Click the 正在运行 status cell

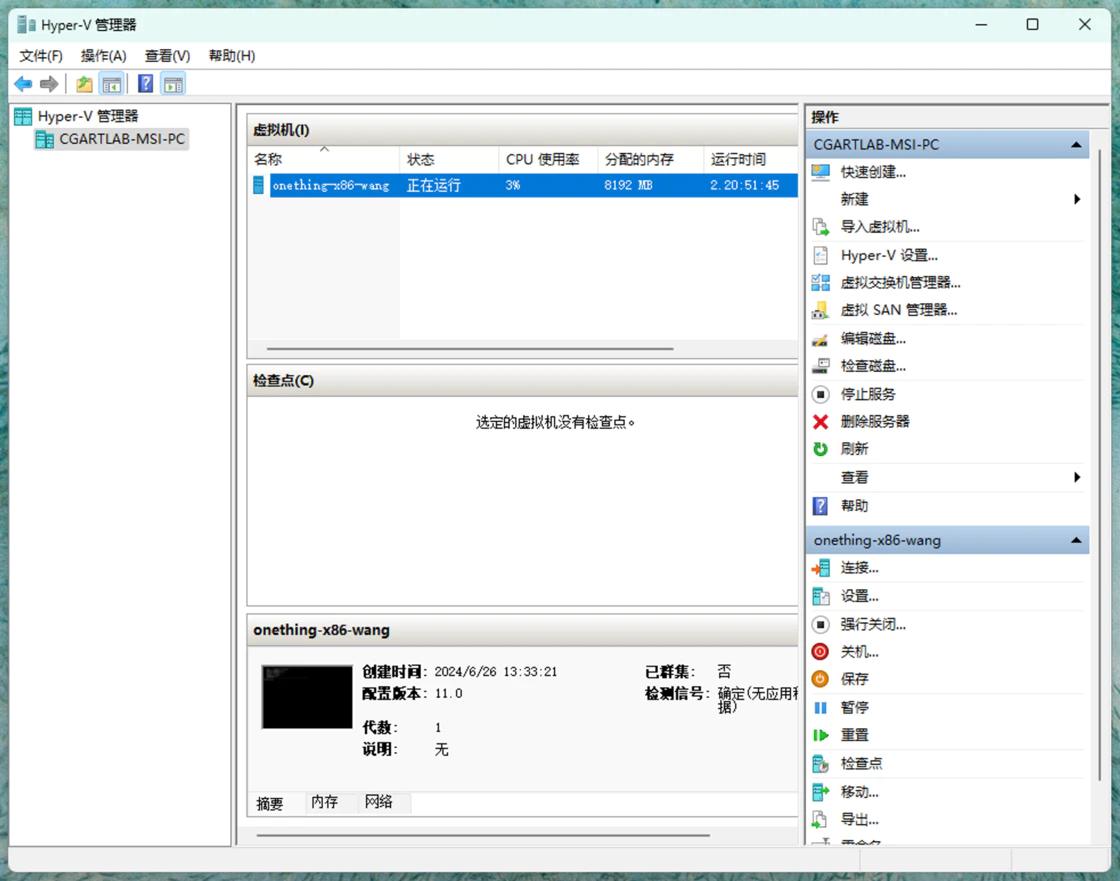coord(434,186)
